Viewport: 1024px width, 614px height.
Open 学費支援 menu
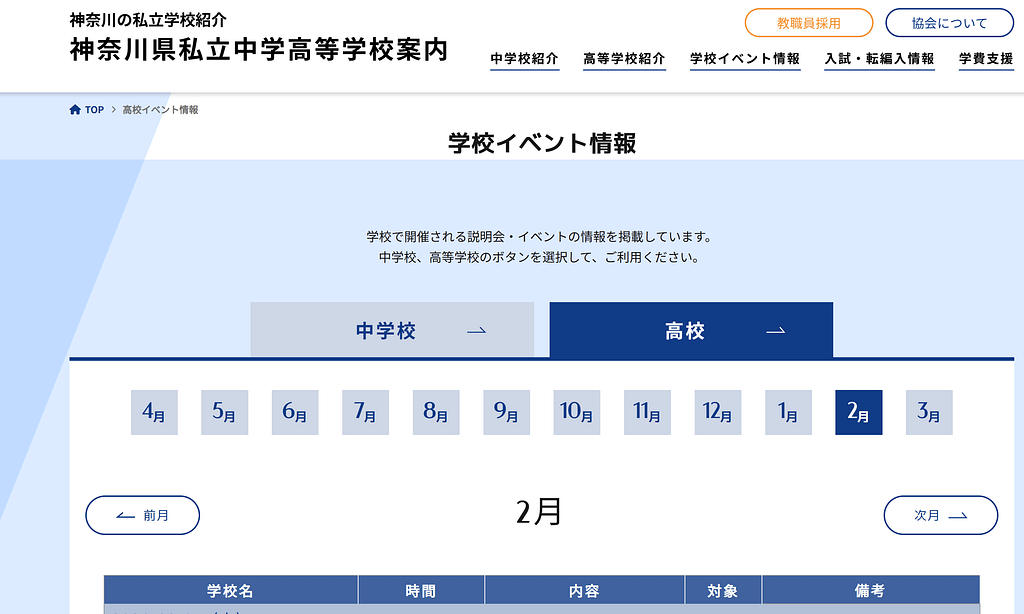(985, 59)
